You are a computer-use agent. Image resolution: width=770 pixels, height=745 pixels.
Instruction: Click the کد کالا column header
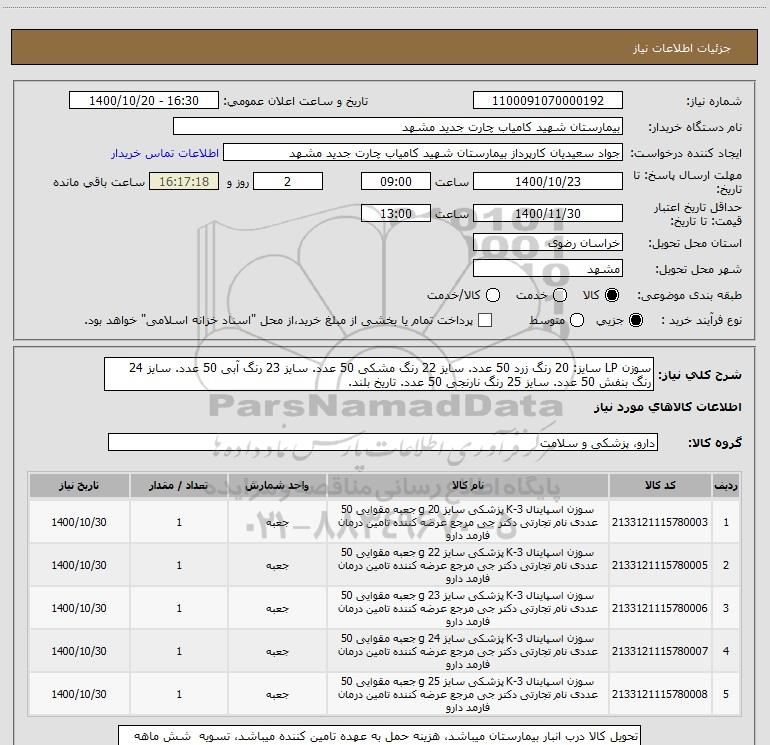point(660,485)
